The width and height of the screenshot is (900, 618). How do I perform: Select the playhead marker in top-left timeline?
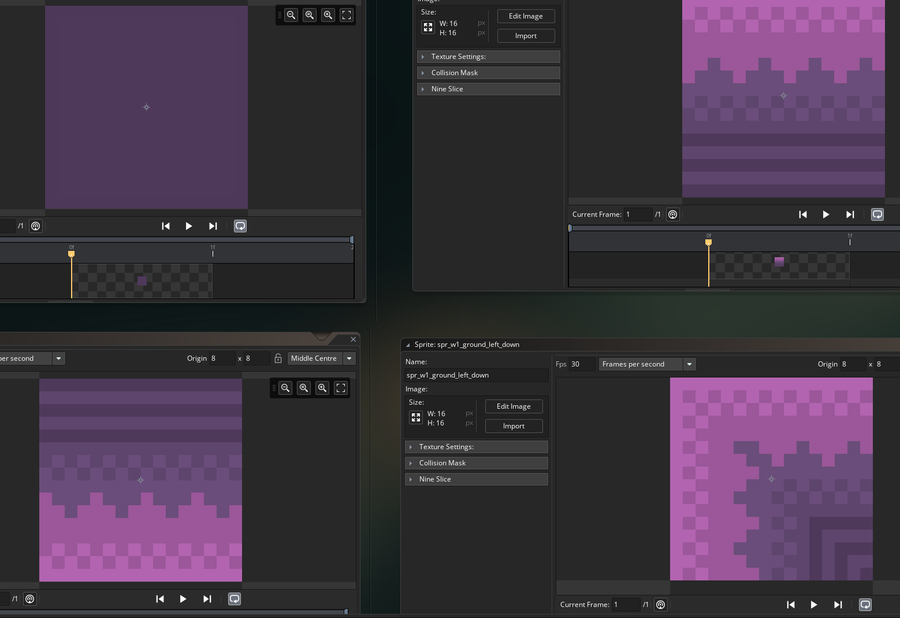(71, 253)
